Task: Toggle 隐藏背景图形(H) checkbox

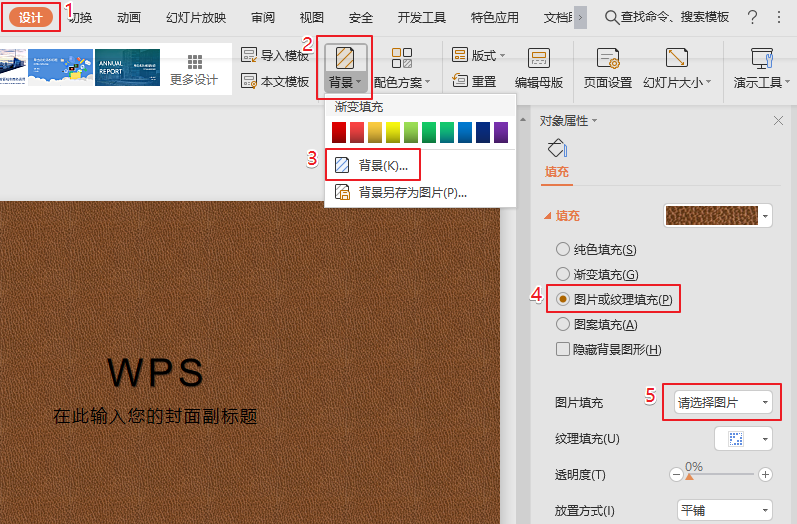Action: (563, 349)
